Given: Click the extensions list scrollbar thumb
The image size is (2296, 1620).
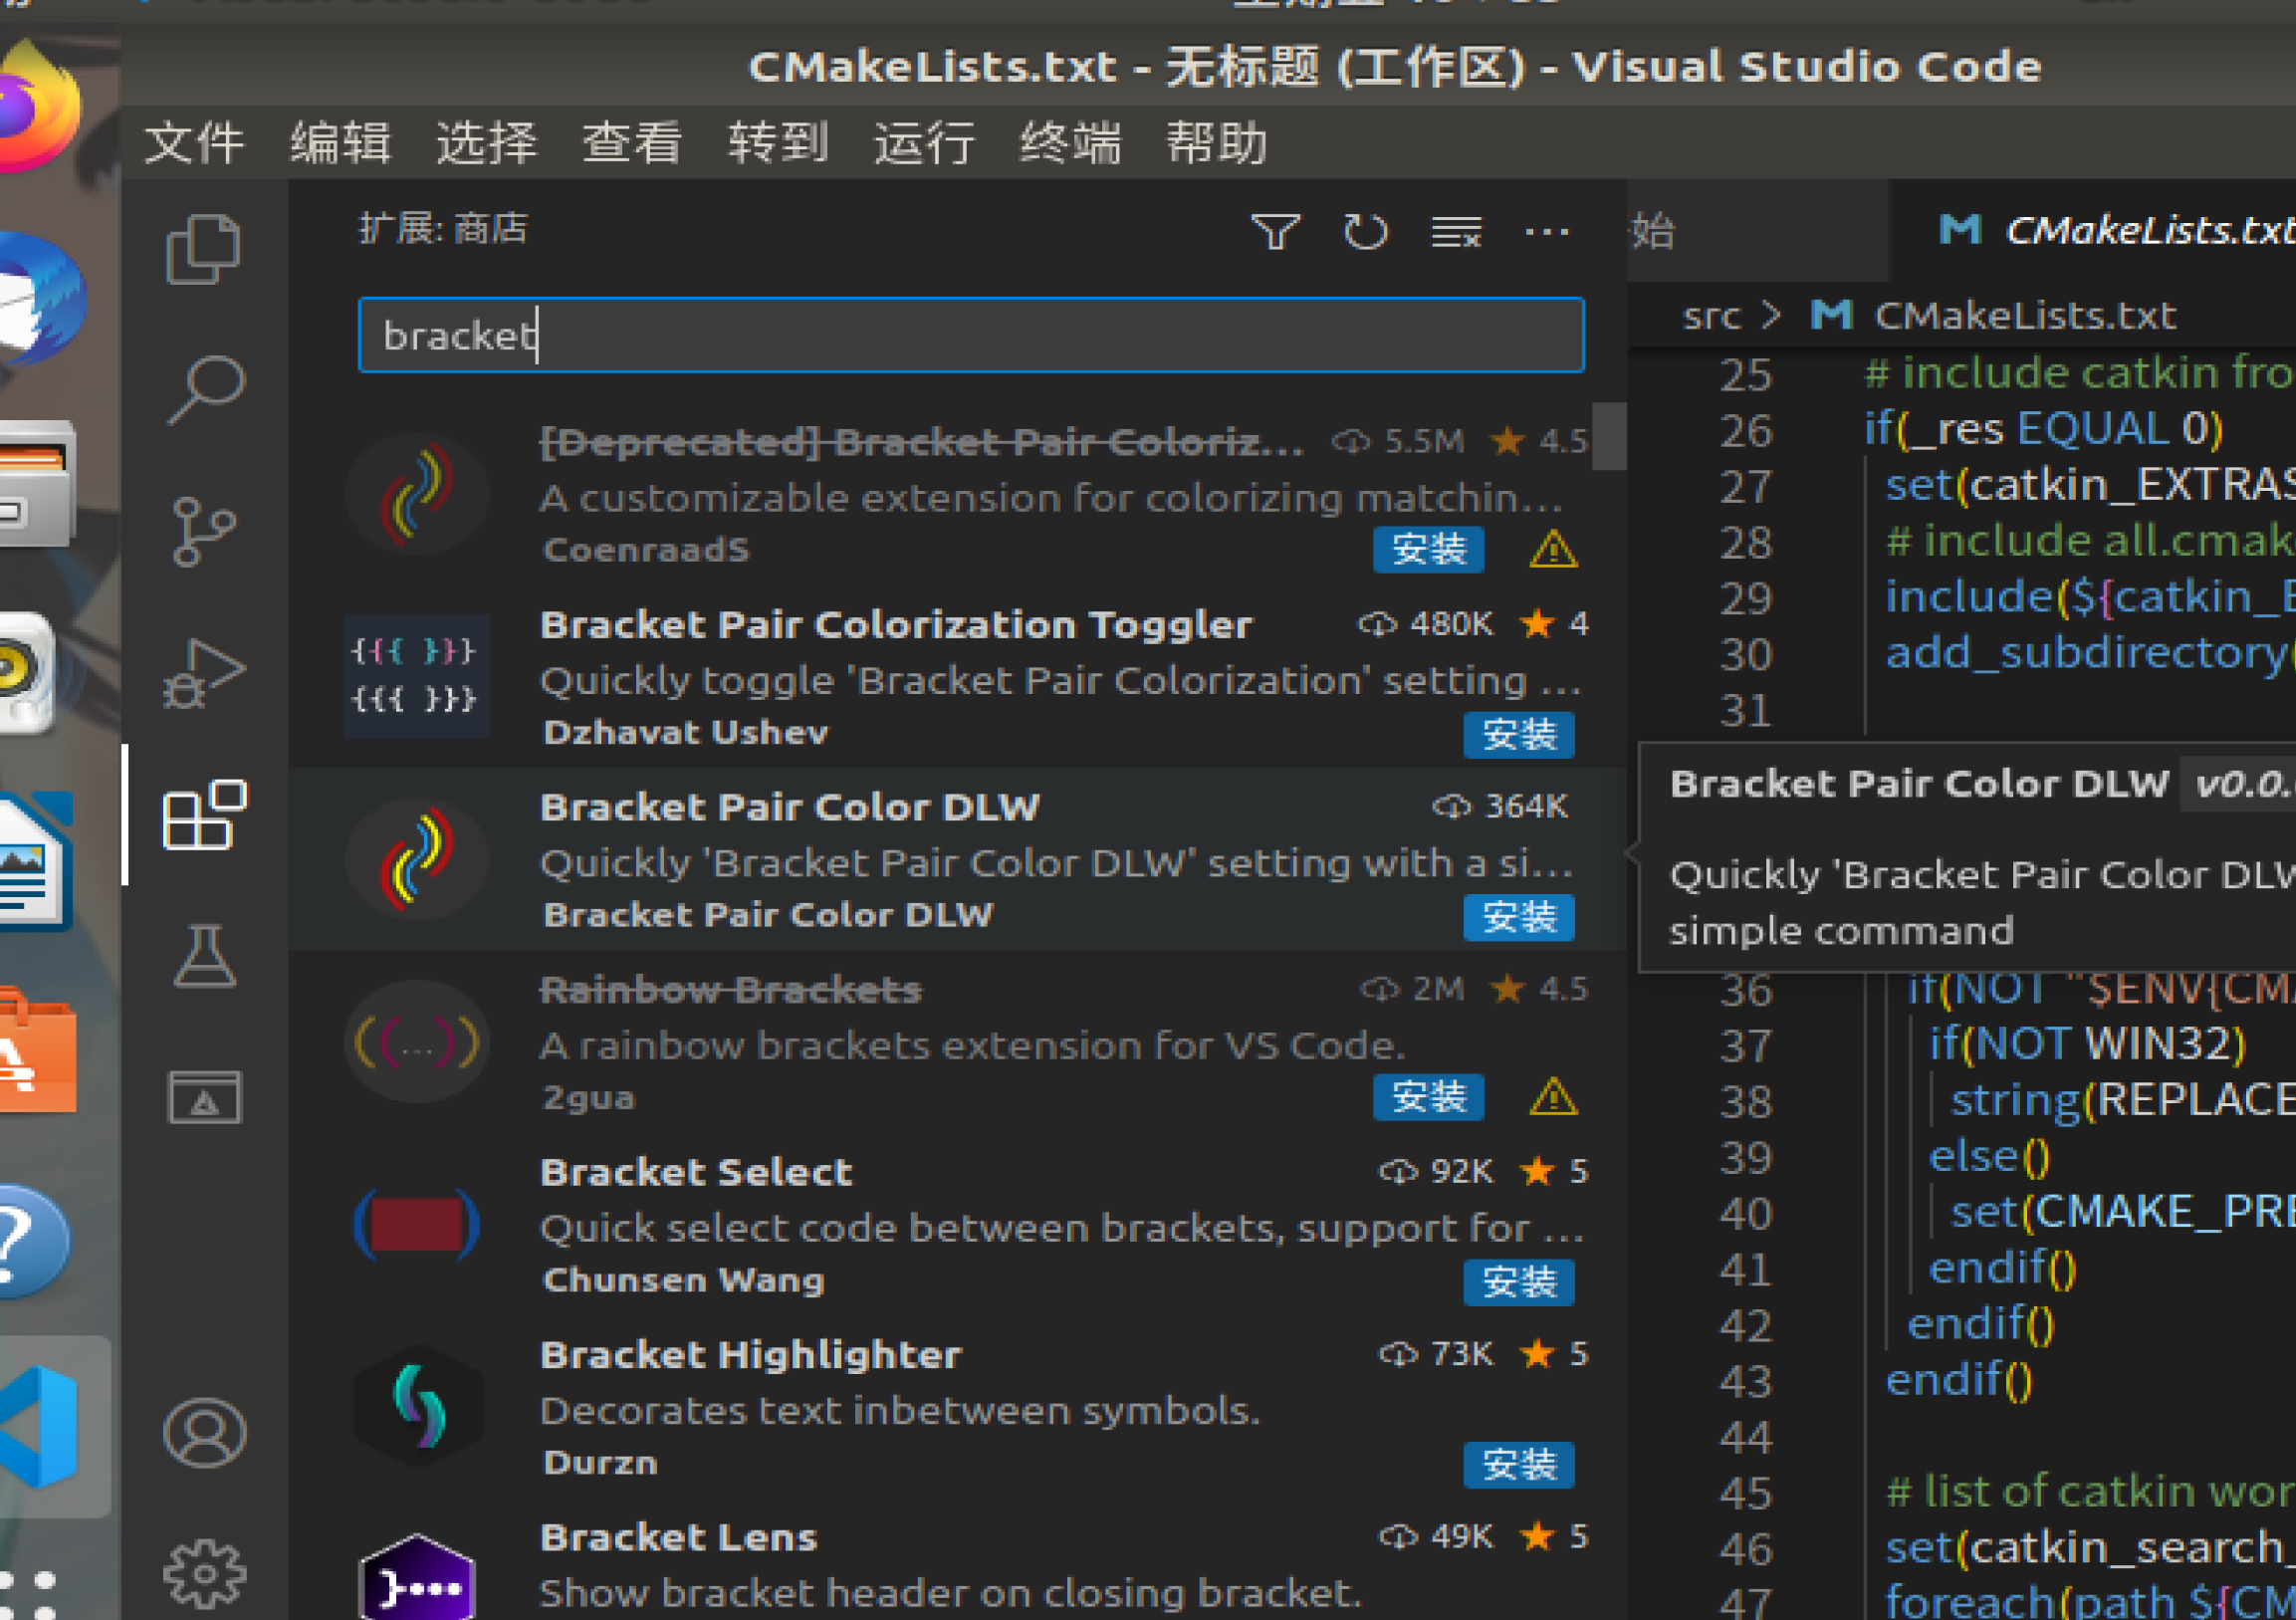Looking at the screenshot, I should [1609, 436].
